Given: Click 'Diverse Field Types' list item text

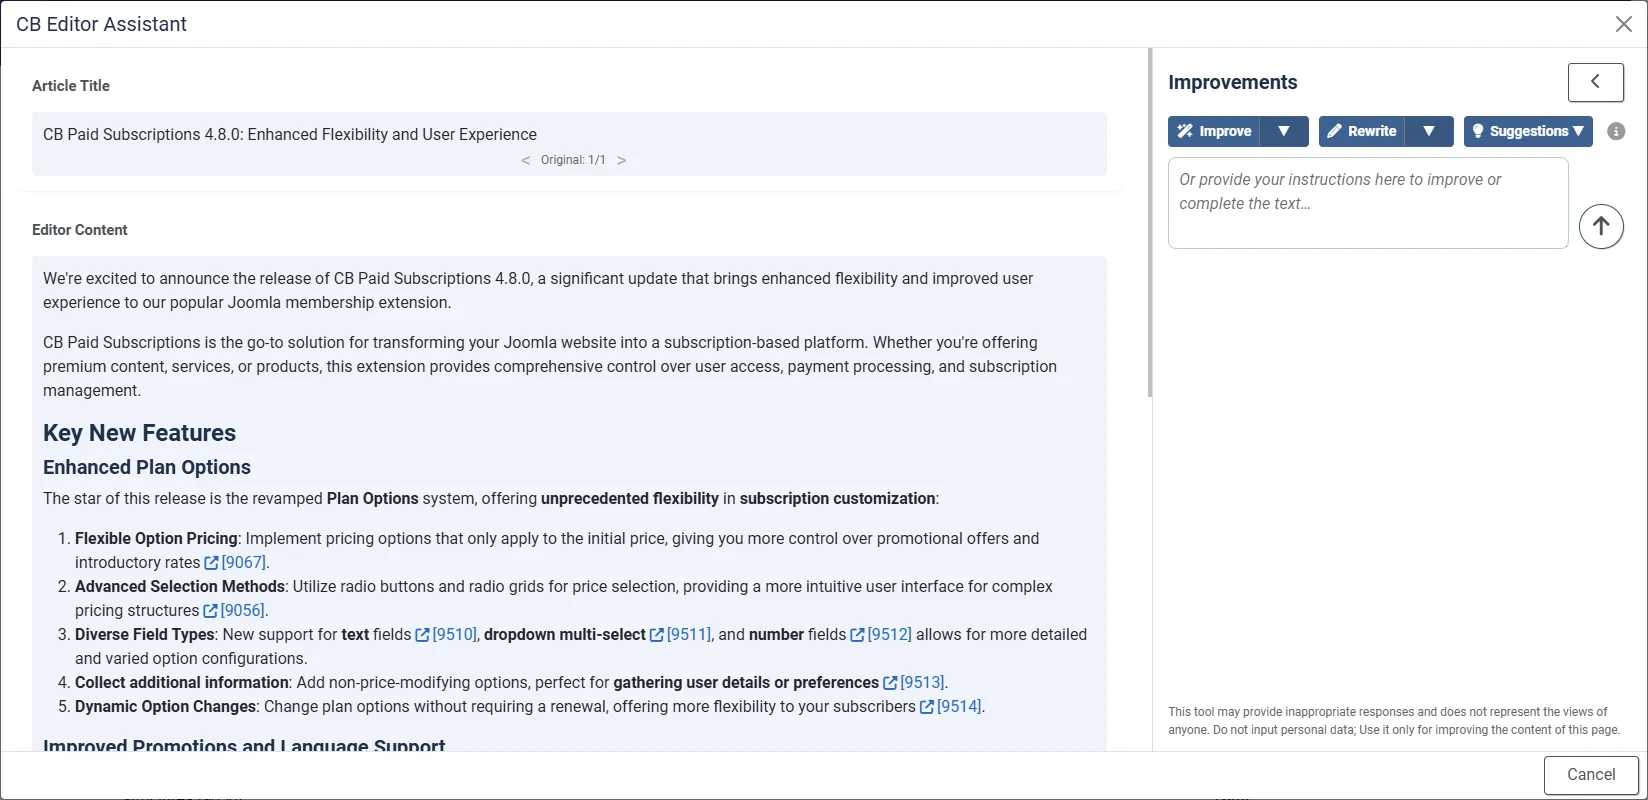Looking at the screenshot, I should tap(145, 635).
